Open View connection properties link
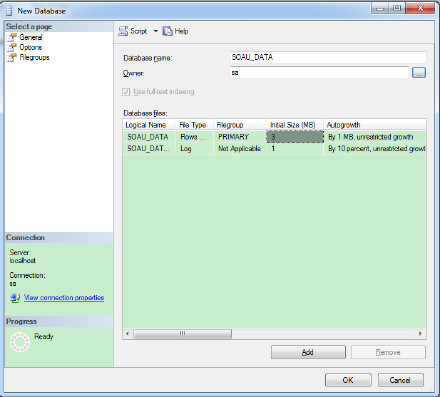 64,297
